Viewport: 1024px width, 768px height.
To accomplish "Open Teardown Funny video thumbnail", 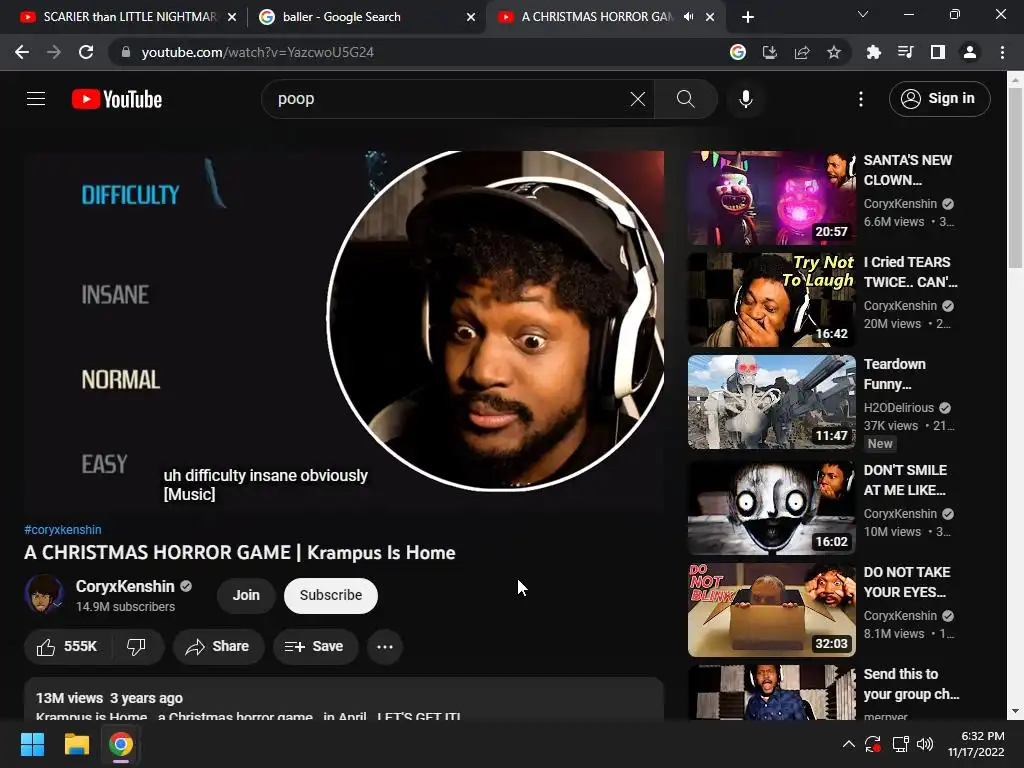I will coord(771,402).
